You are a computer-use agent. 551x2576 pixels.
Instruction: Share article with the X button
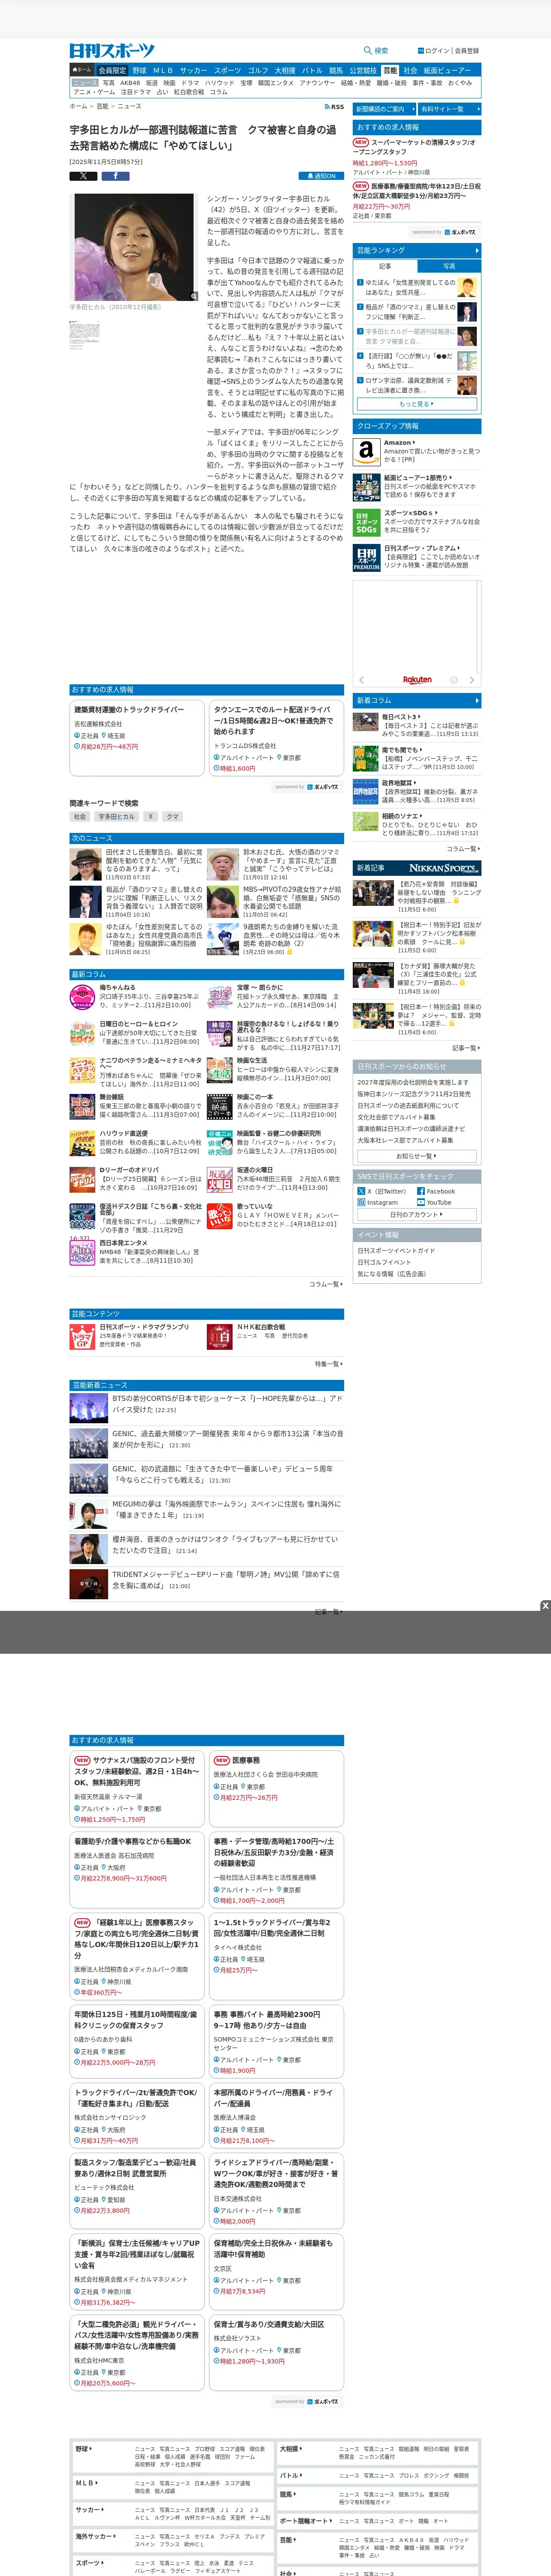tap(83, 176)
